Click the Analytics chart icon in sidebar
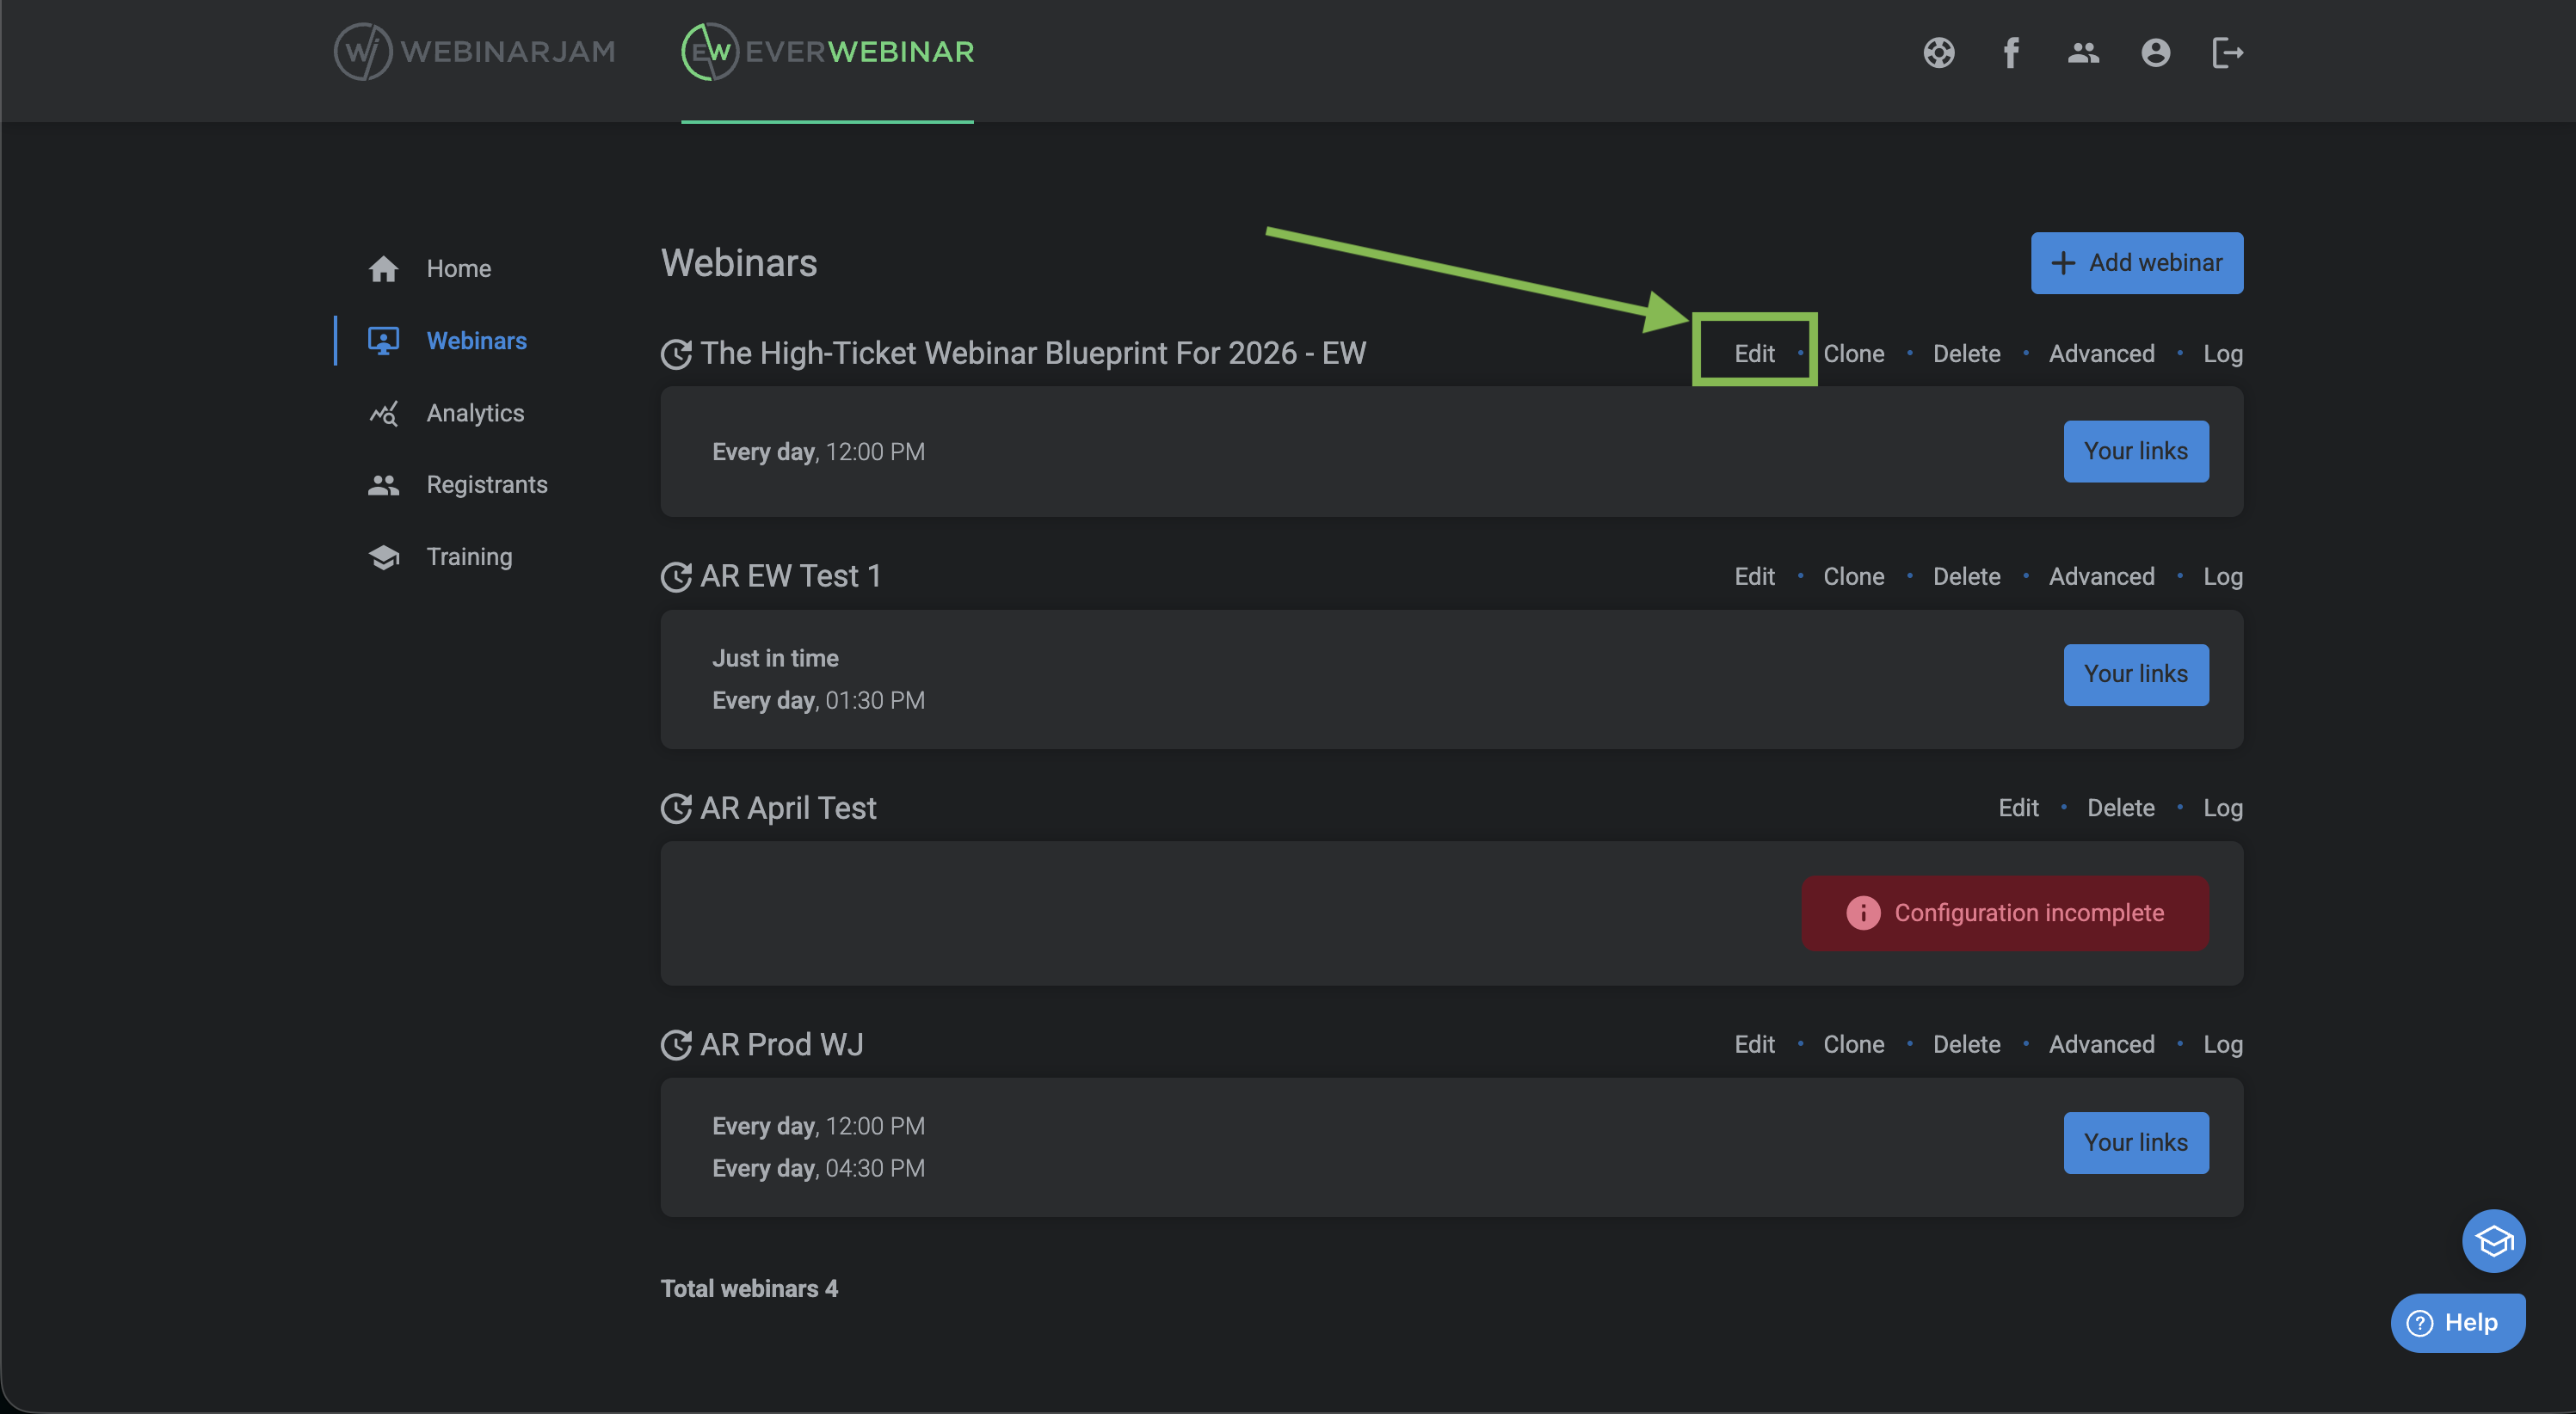Screen dimensions: 2576x1414 (383, 413)
